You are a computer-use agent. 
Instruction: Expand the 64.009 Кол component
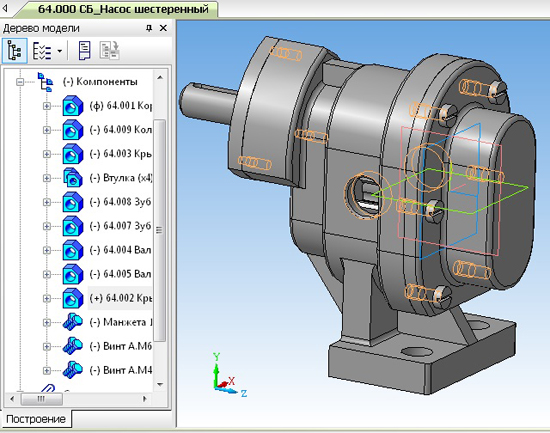47,130
